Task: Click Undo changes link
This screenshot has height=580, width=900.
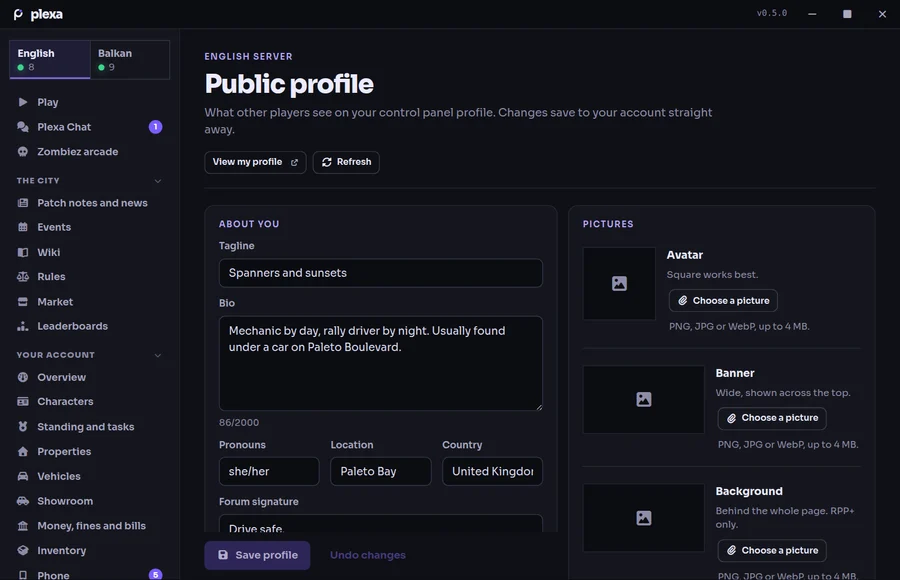Action: pos(368,555)
